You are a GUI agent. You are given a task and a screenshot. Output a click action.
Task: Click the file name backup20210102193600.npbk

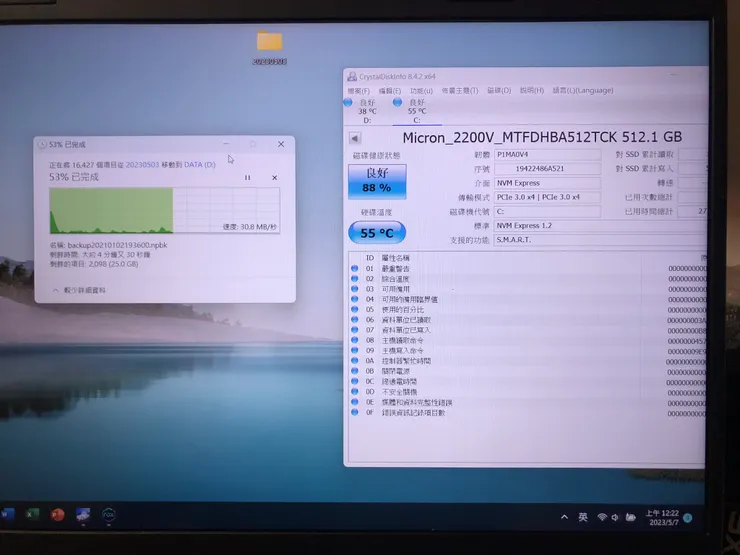117,245
